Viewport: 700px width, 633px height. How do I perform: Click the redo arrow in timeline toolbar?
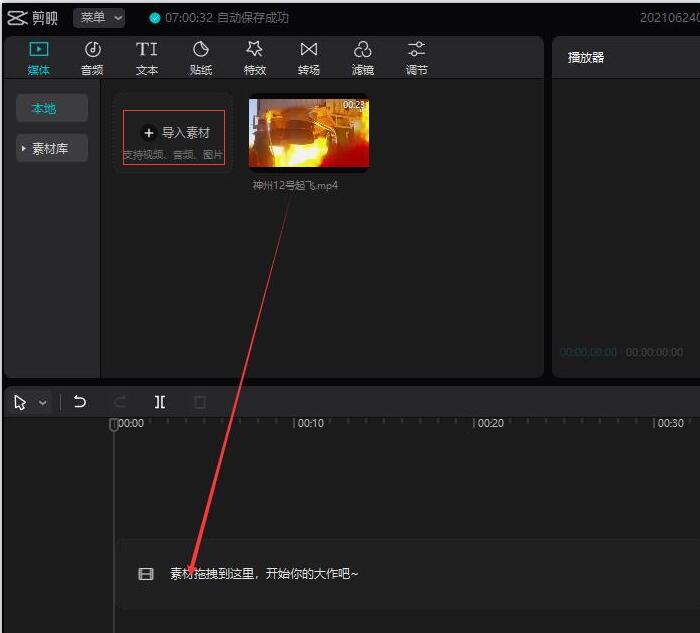pos(120,402)
